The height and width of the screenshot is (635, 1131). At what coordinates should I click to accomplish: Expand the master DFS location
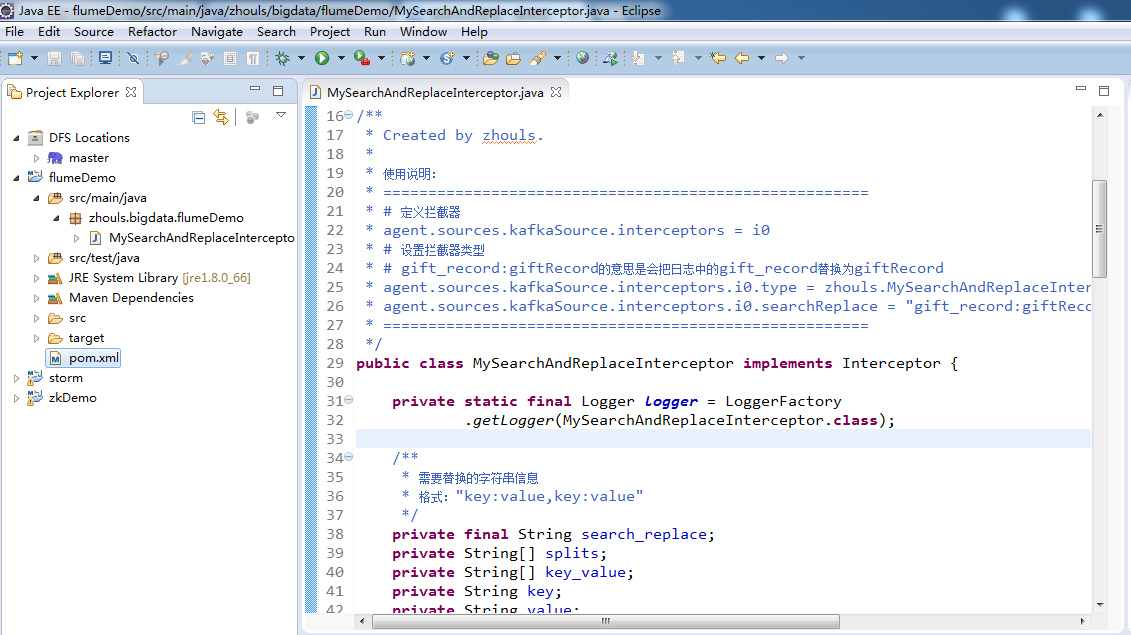36,157
